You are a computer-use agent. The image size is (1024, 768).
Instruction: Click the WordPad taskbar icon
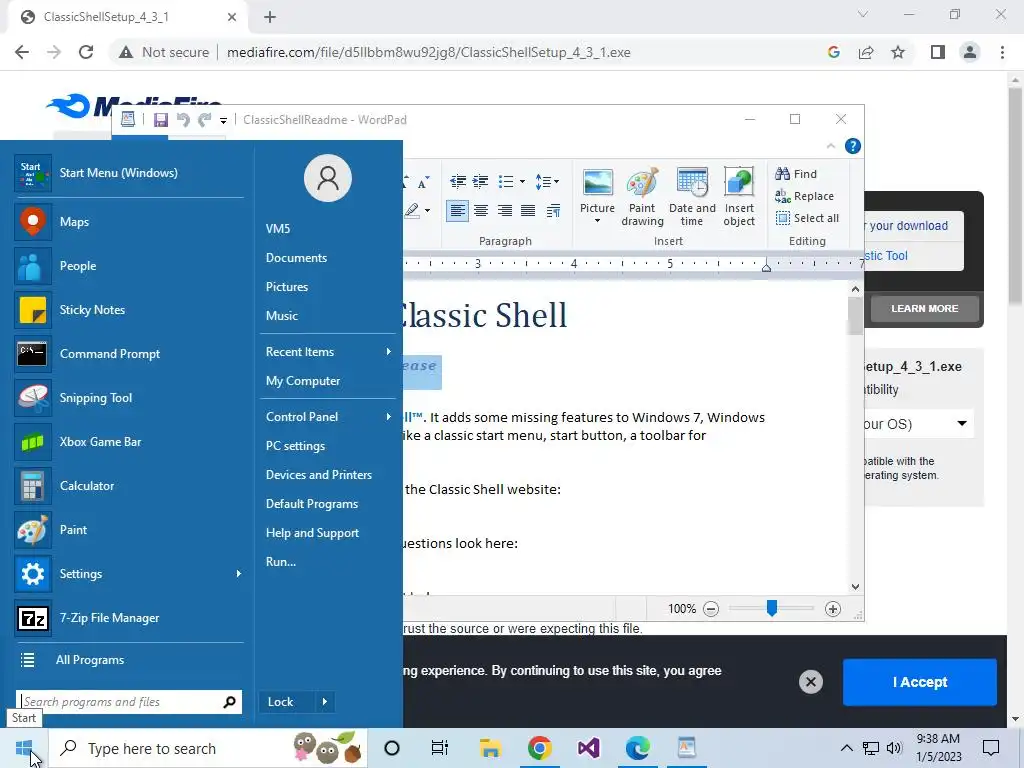(686, 748)
